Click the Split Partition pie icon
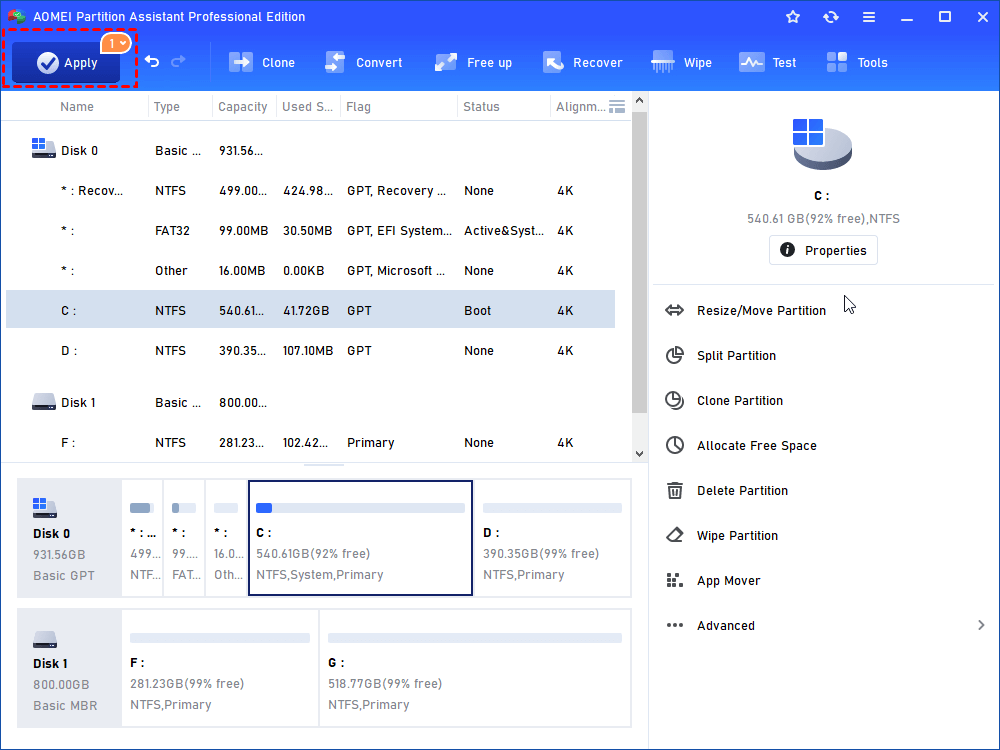Viewport: 1000px width, 750px height. [675, 355]
